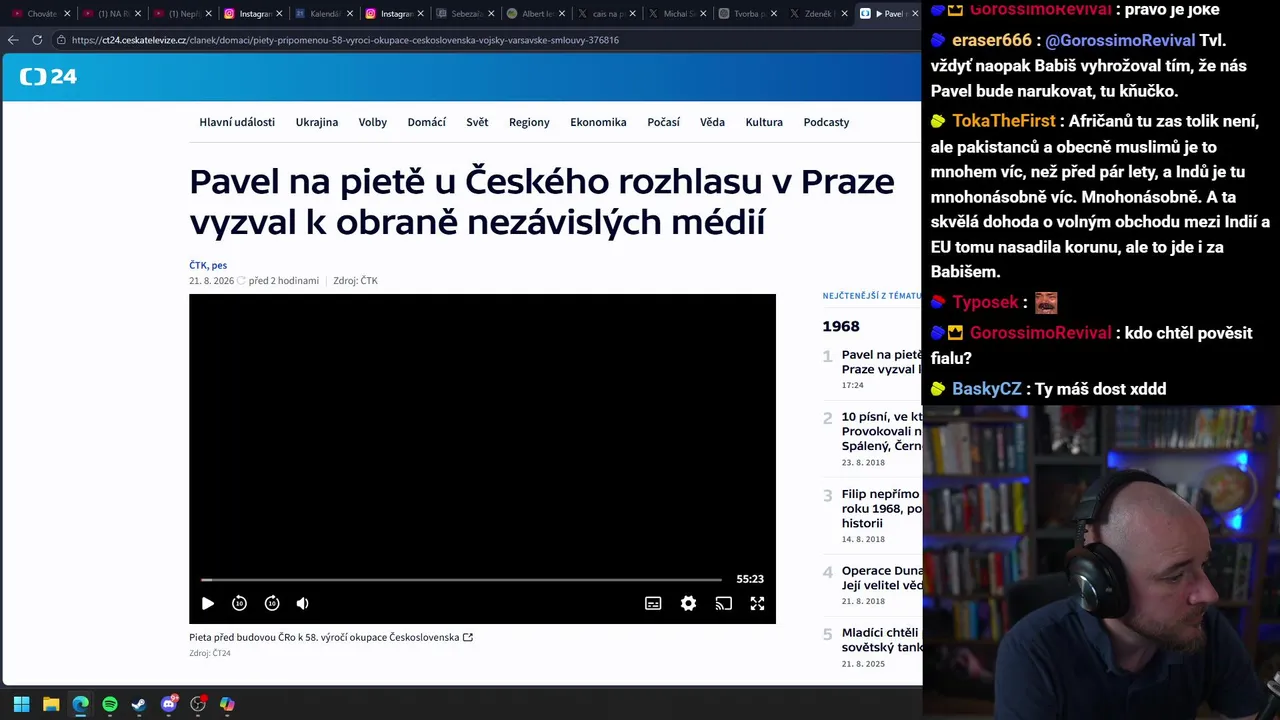
Task: Seek on the video progress bar
Action: pyautogui.click(x=461, y=579)
